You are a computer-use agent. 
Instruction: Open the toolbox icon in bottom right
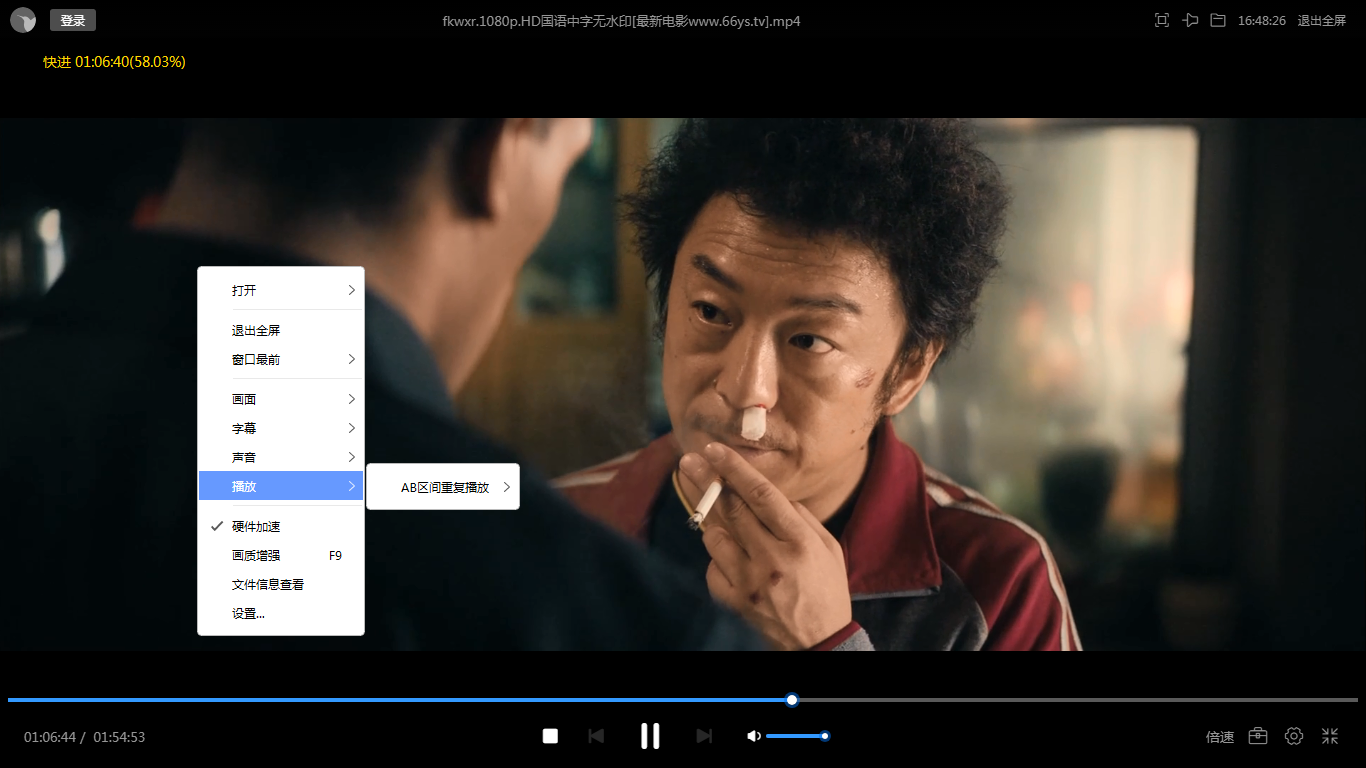coord(1258,736)
